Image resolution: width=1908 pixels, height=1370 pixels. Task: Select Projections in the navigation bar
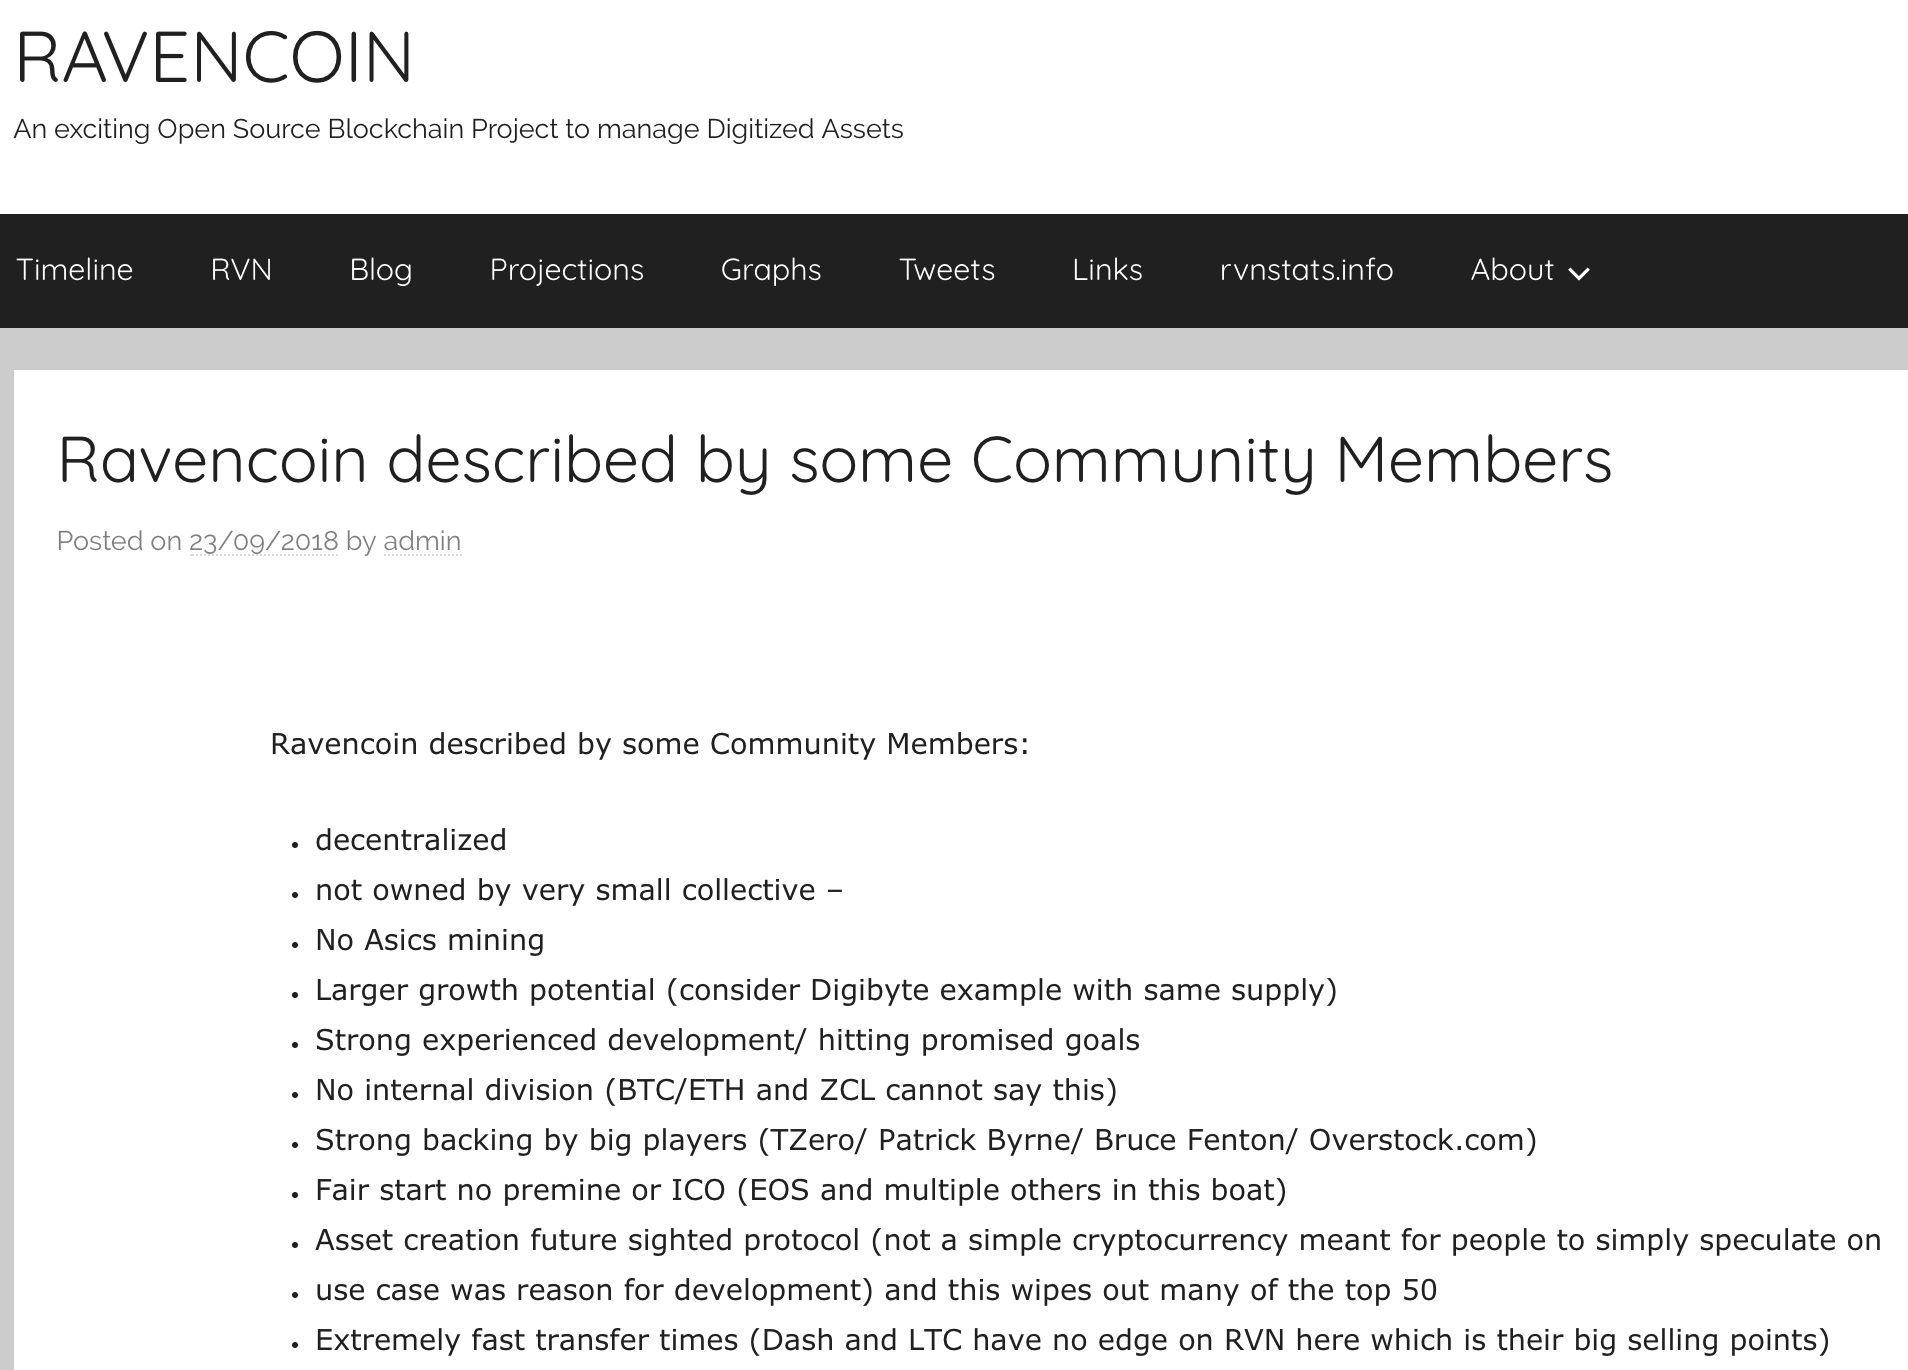(566, 270)
